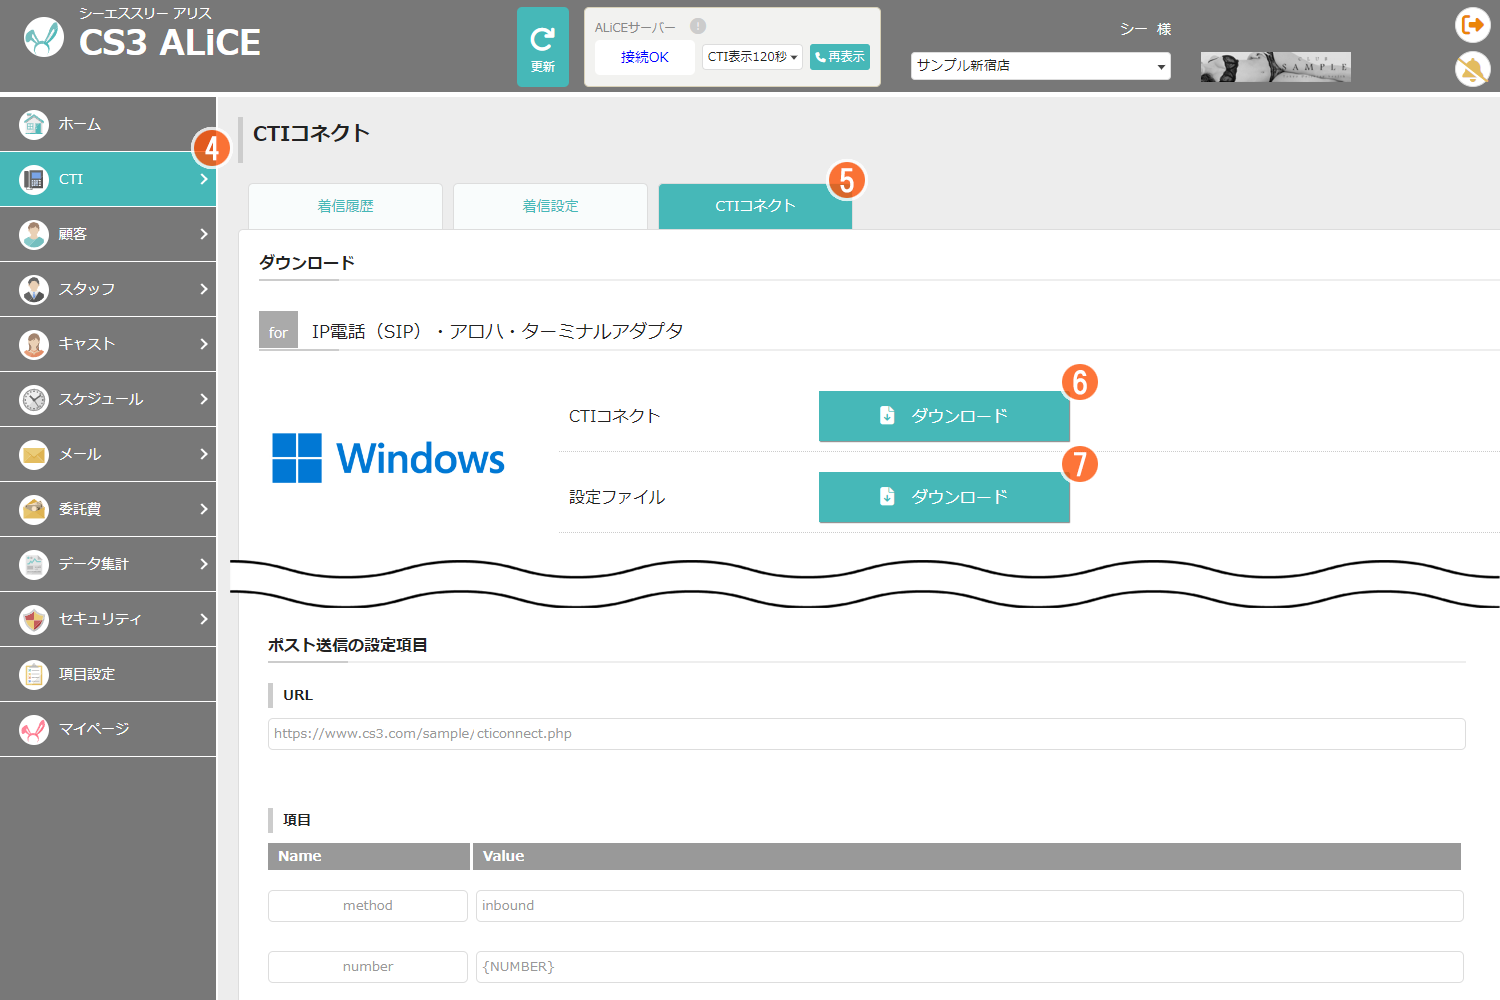
Task: Open the CTI表示120秒 dropdown
Action: (752, 57)
